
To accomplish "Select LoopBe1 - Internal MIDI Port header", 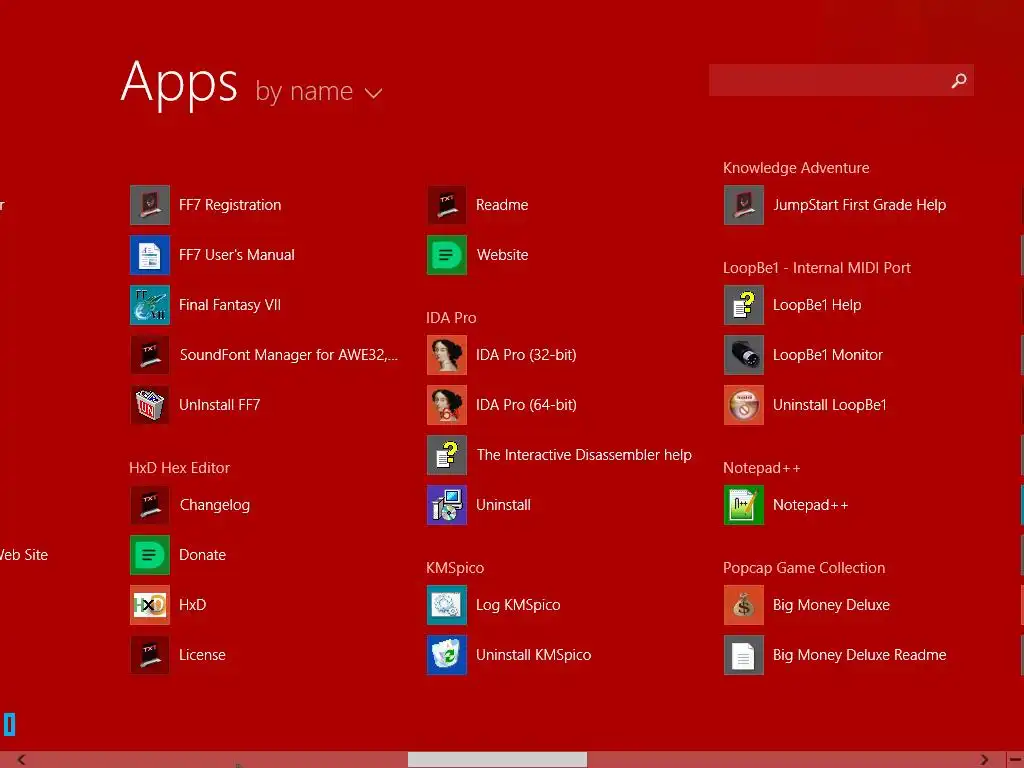I will pos(816,268).
